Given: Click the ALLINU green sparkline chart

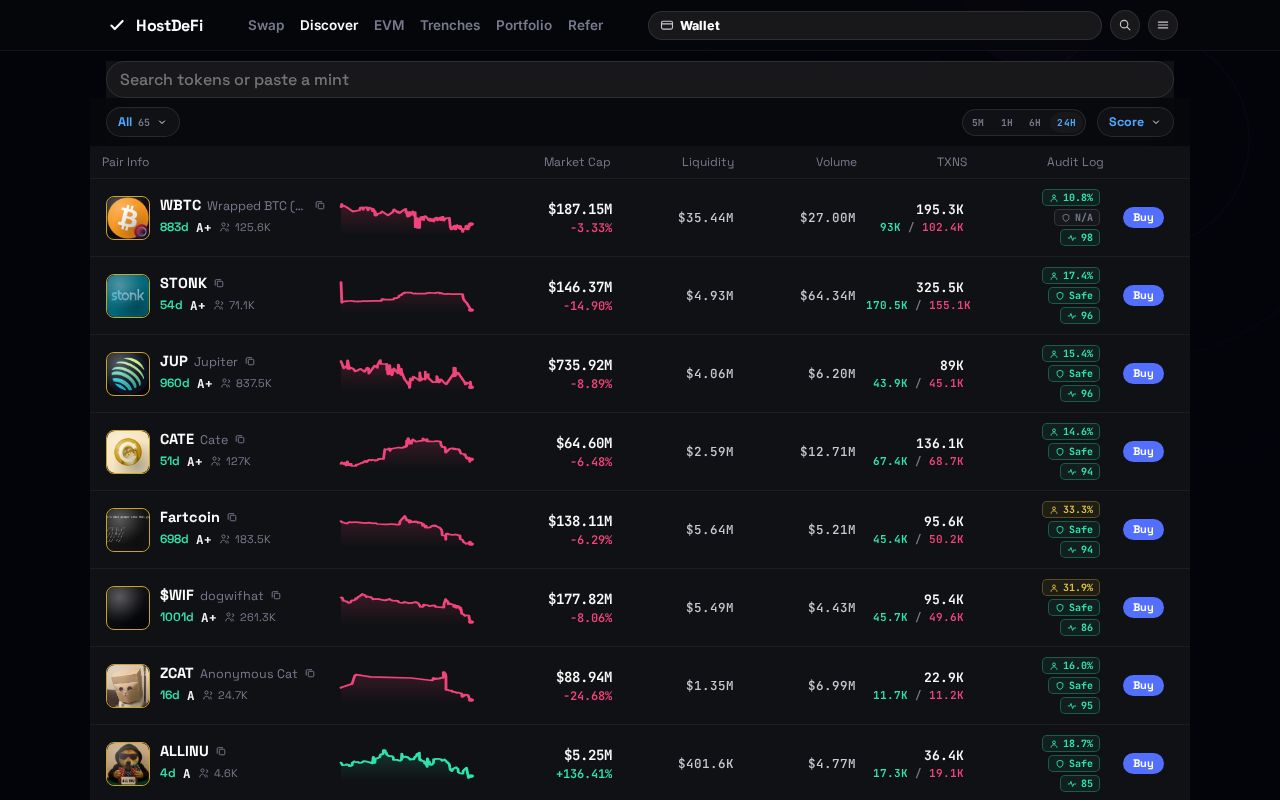Looking at the screenshot, I should coord(406,764).
